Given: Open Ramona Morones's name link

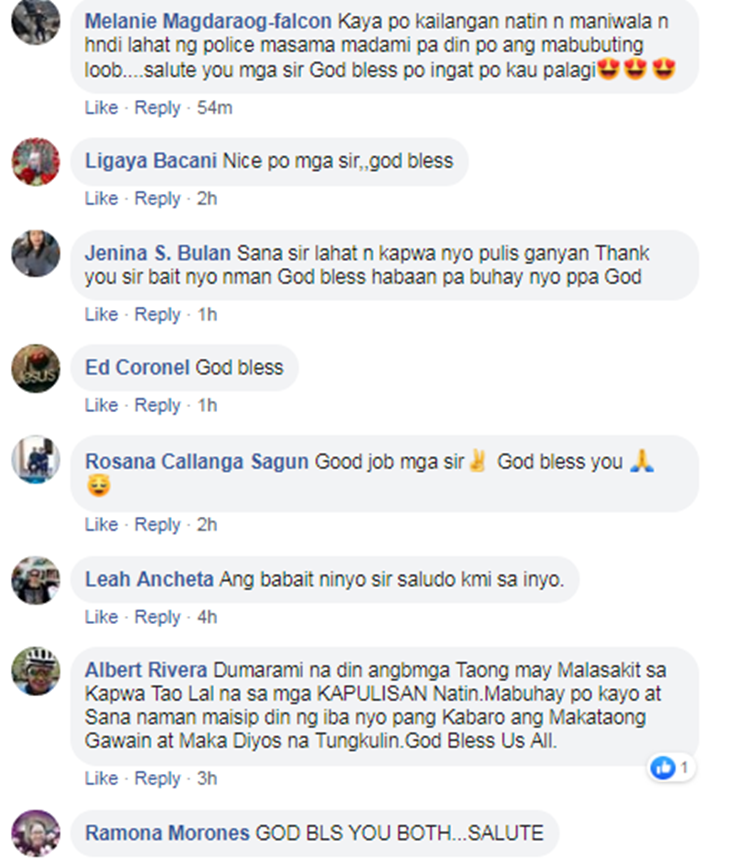Looking at the screenshot, I should (x=167, y=833).
